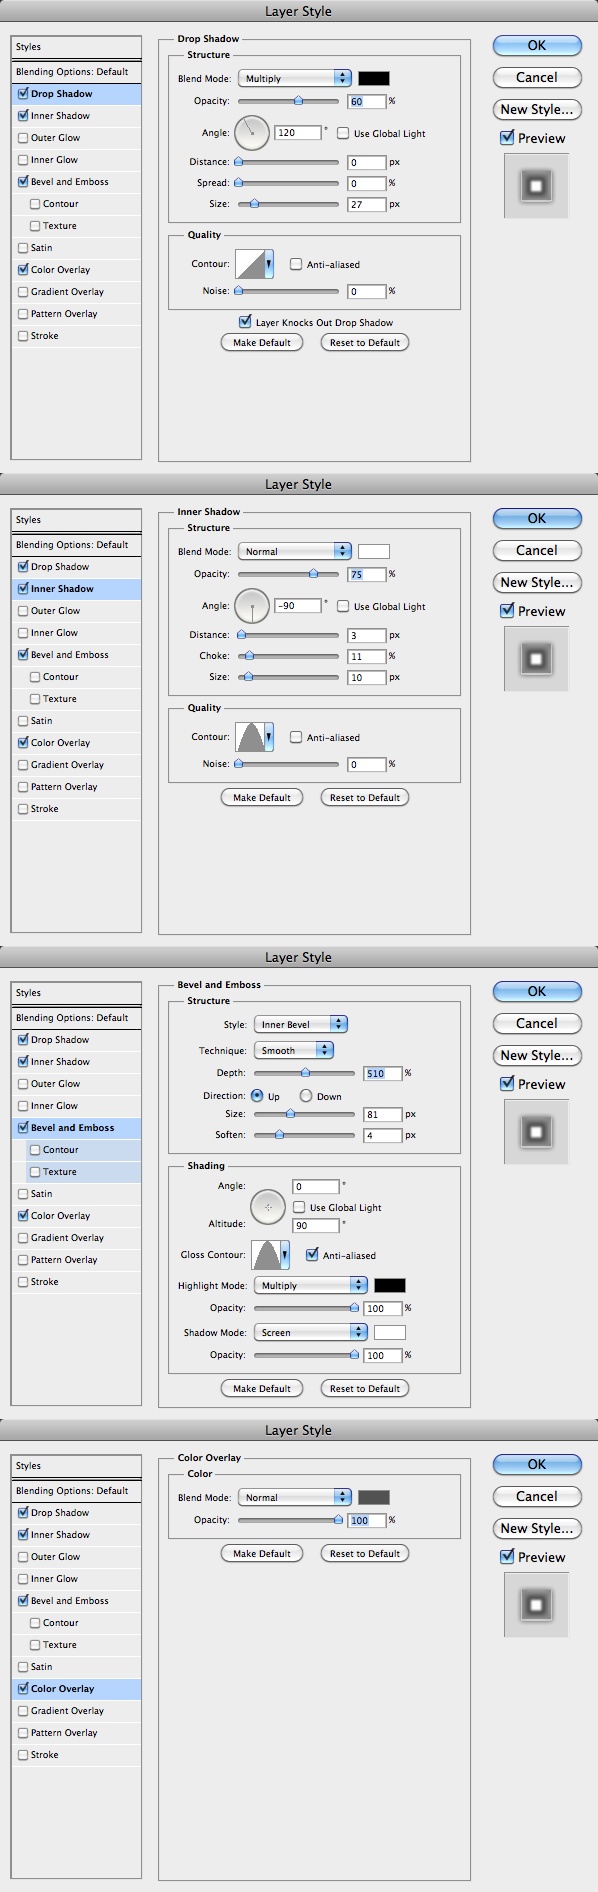The height and width of the screenshot is (1892, 598).
Task: Toggle Use Global Light in Inner Shadow panel
Action: (343, 606)
